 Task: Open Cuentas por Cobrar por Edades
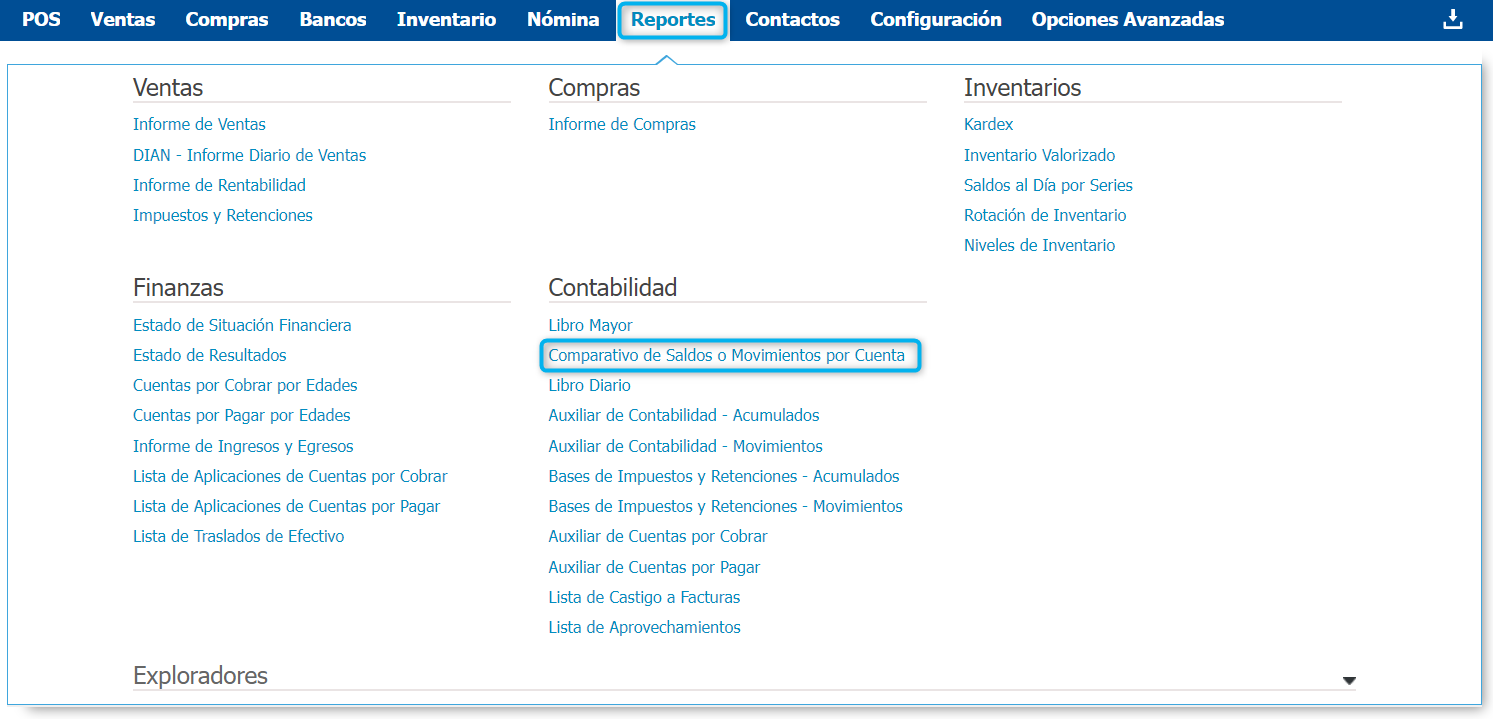click(x=245, y=385)
